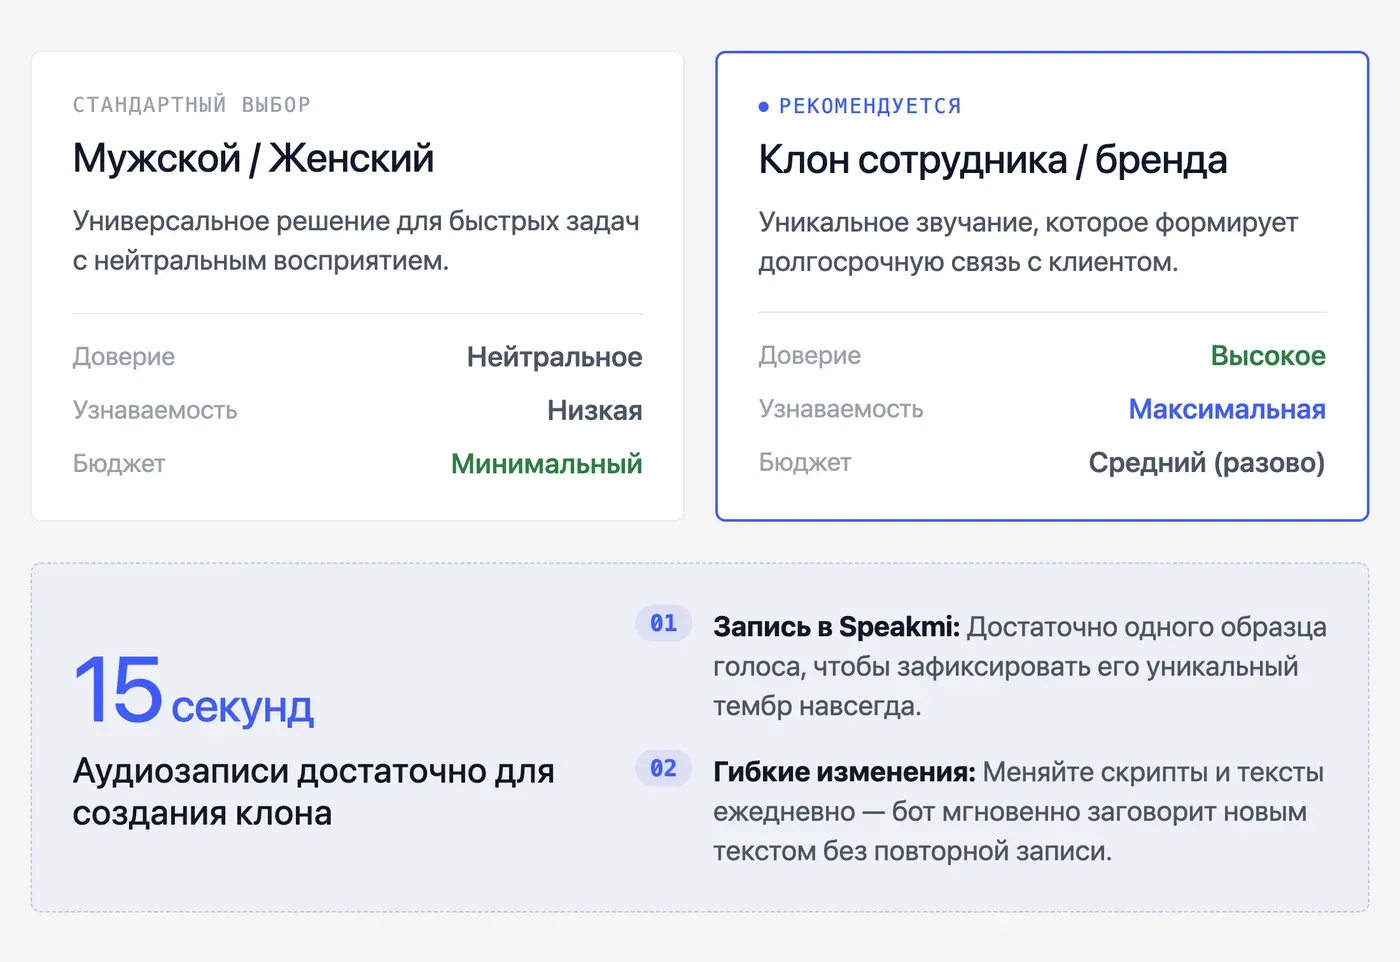Select the "Средний (разово)" budget value
The image size is (1400, 962).
1207,463
